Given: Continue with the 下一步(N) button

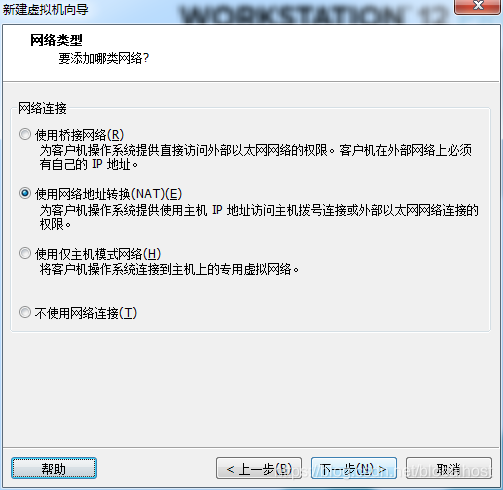Looking at the screenshot, I should pos(354,468).
